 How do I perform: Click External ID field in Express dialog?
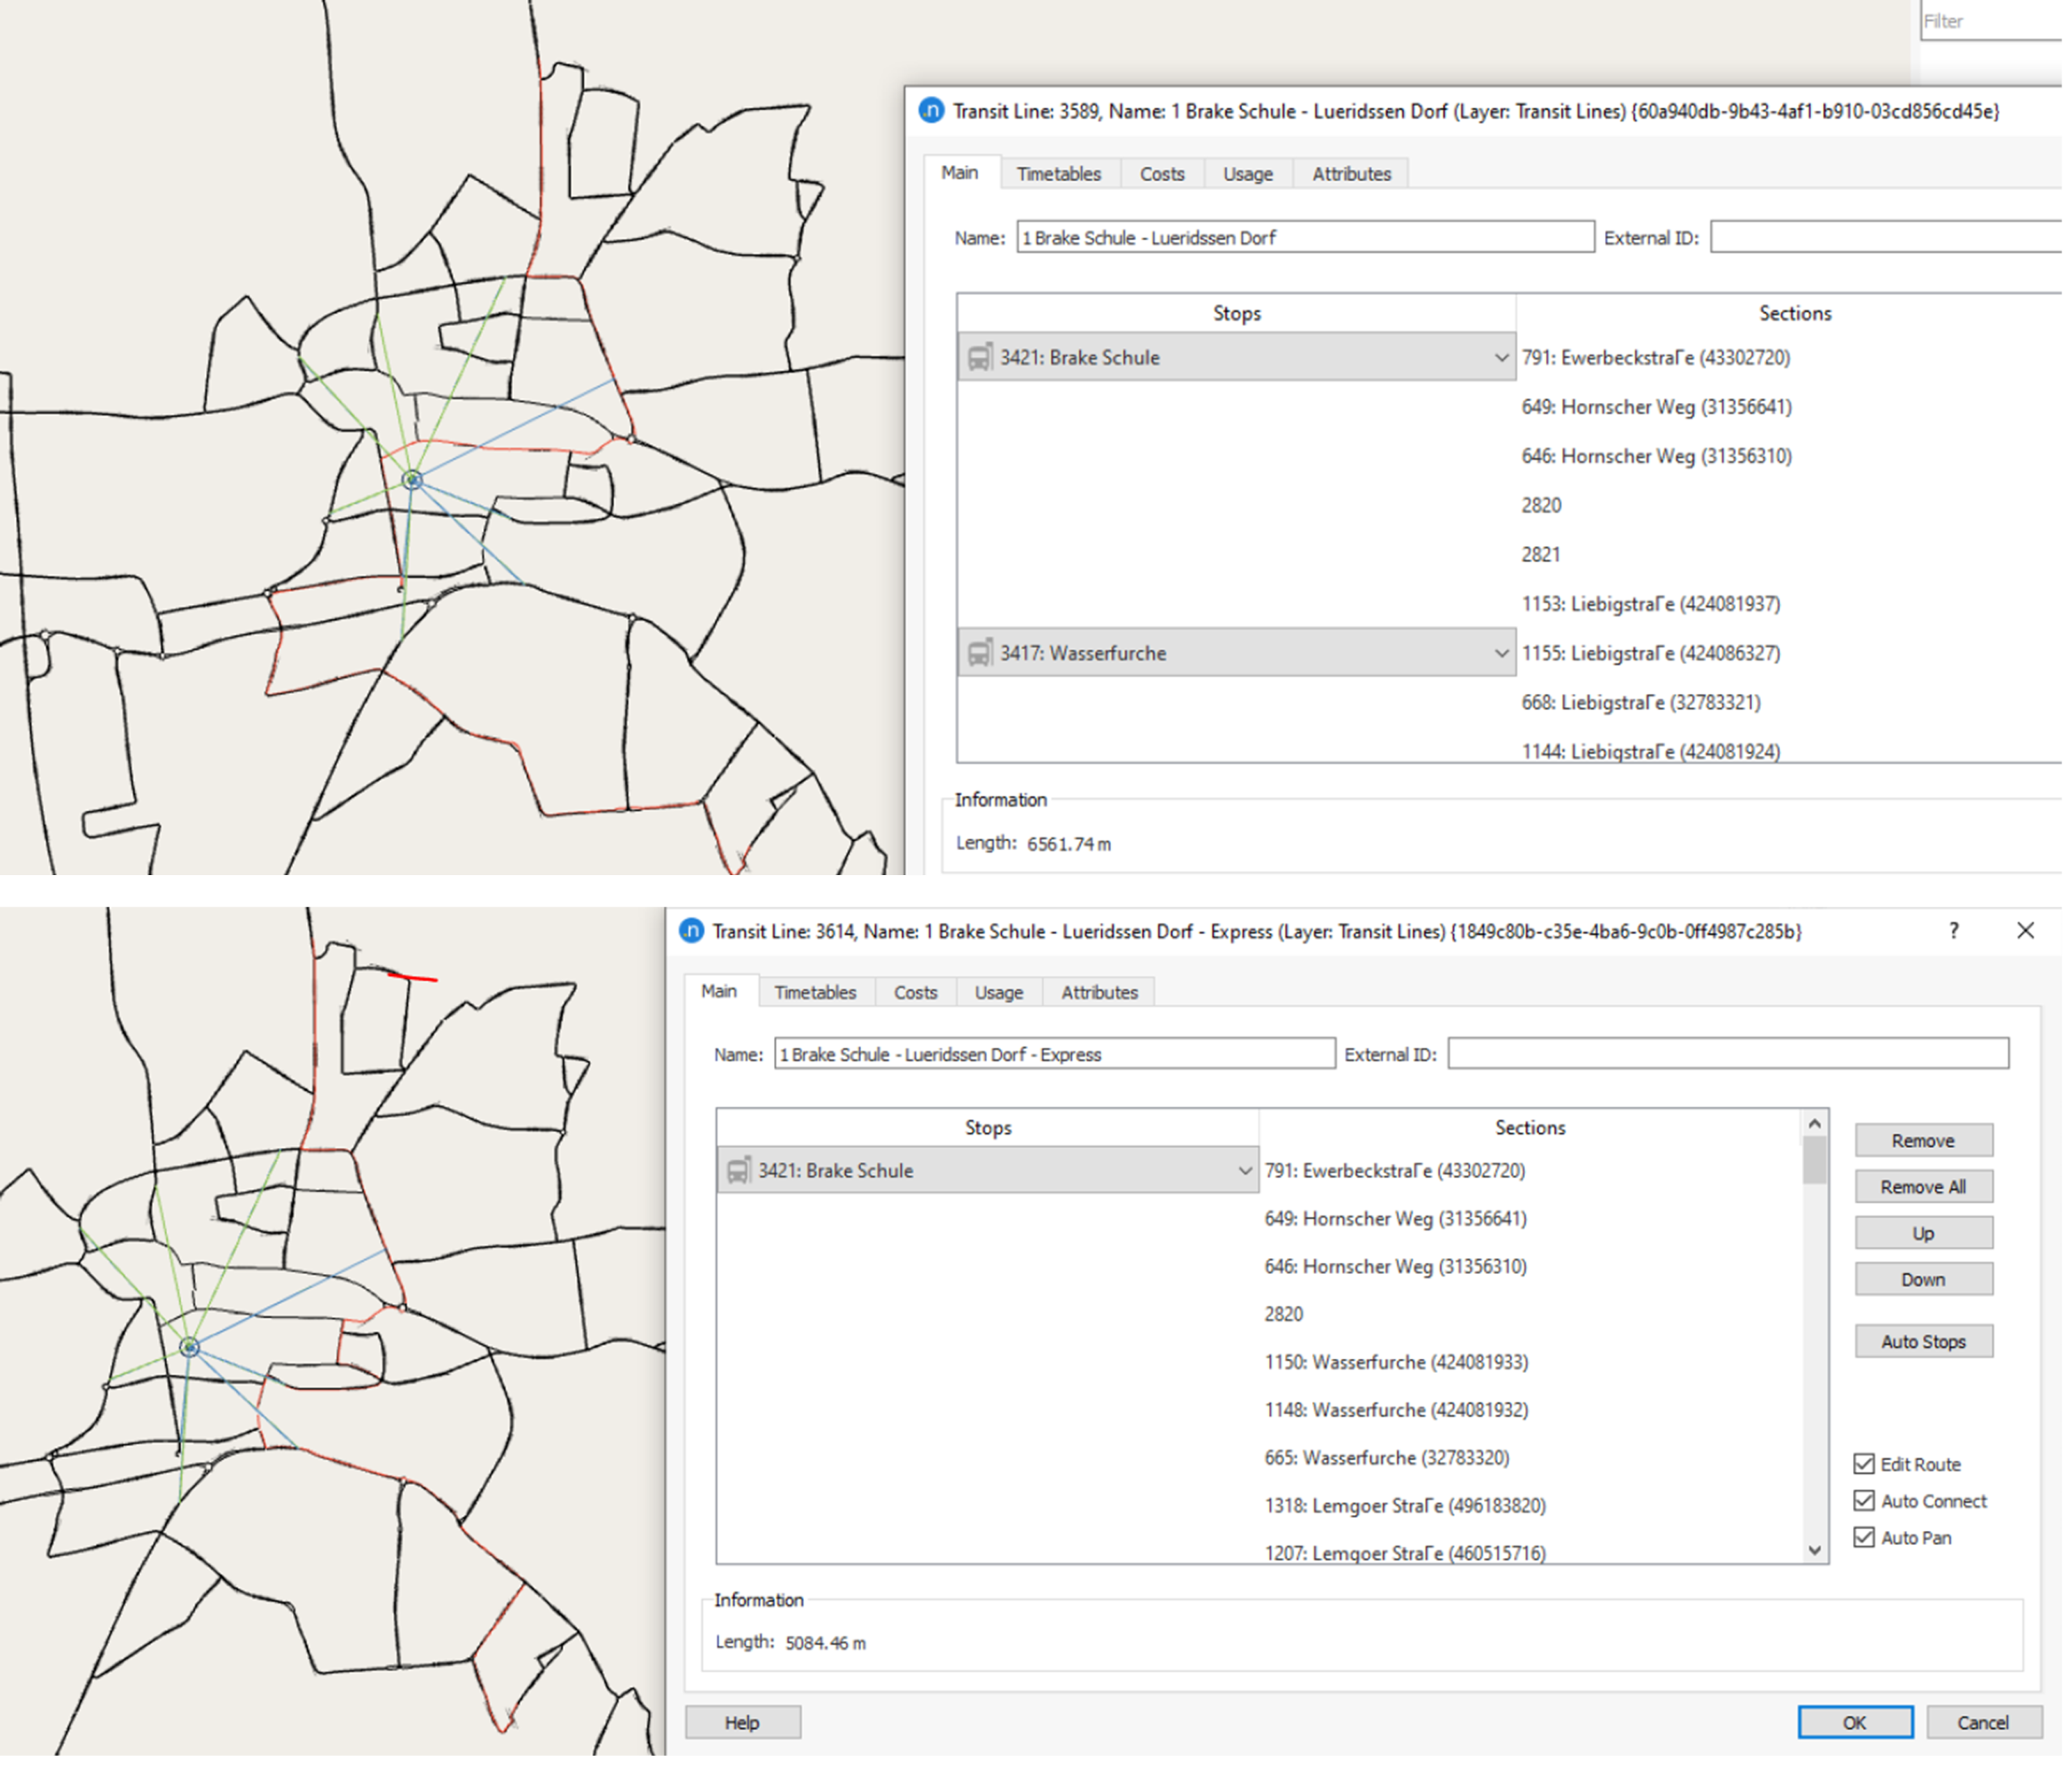pyautogui.click(x=1727, y=1054)
